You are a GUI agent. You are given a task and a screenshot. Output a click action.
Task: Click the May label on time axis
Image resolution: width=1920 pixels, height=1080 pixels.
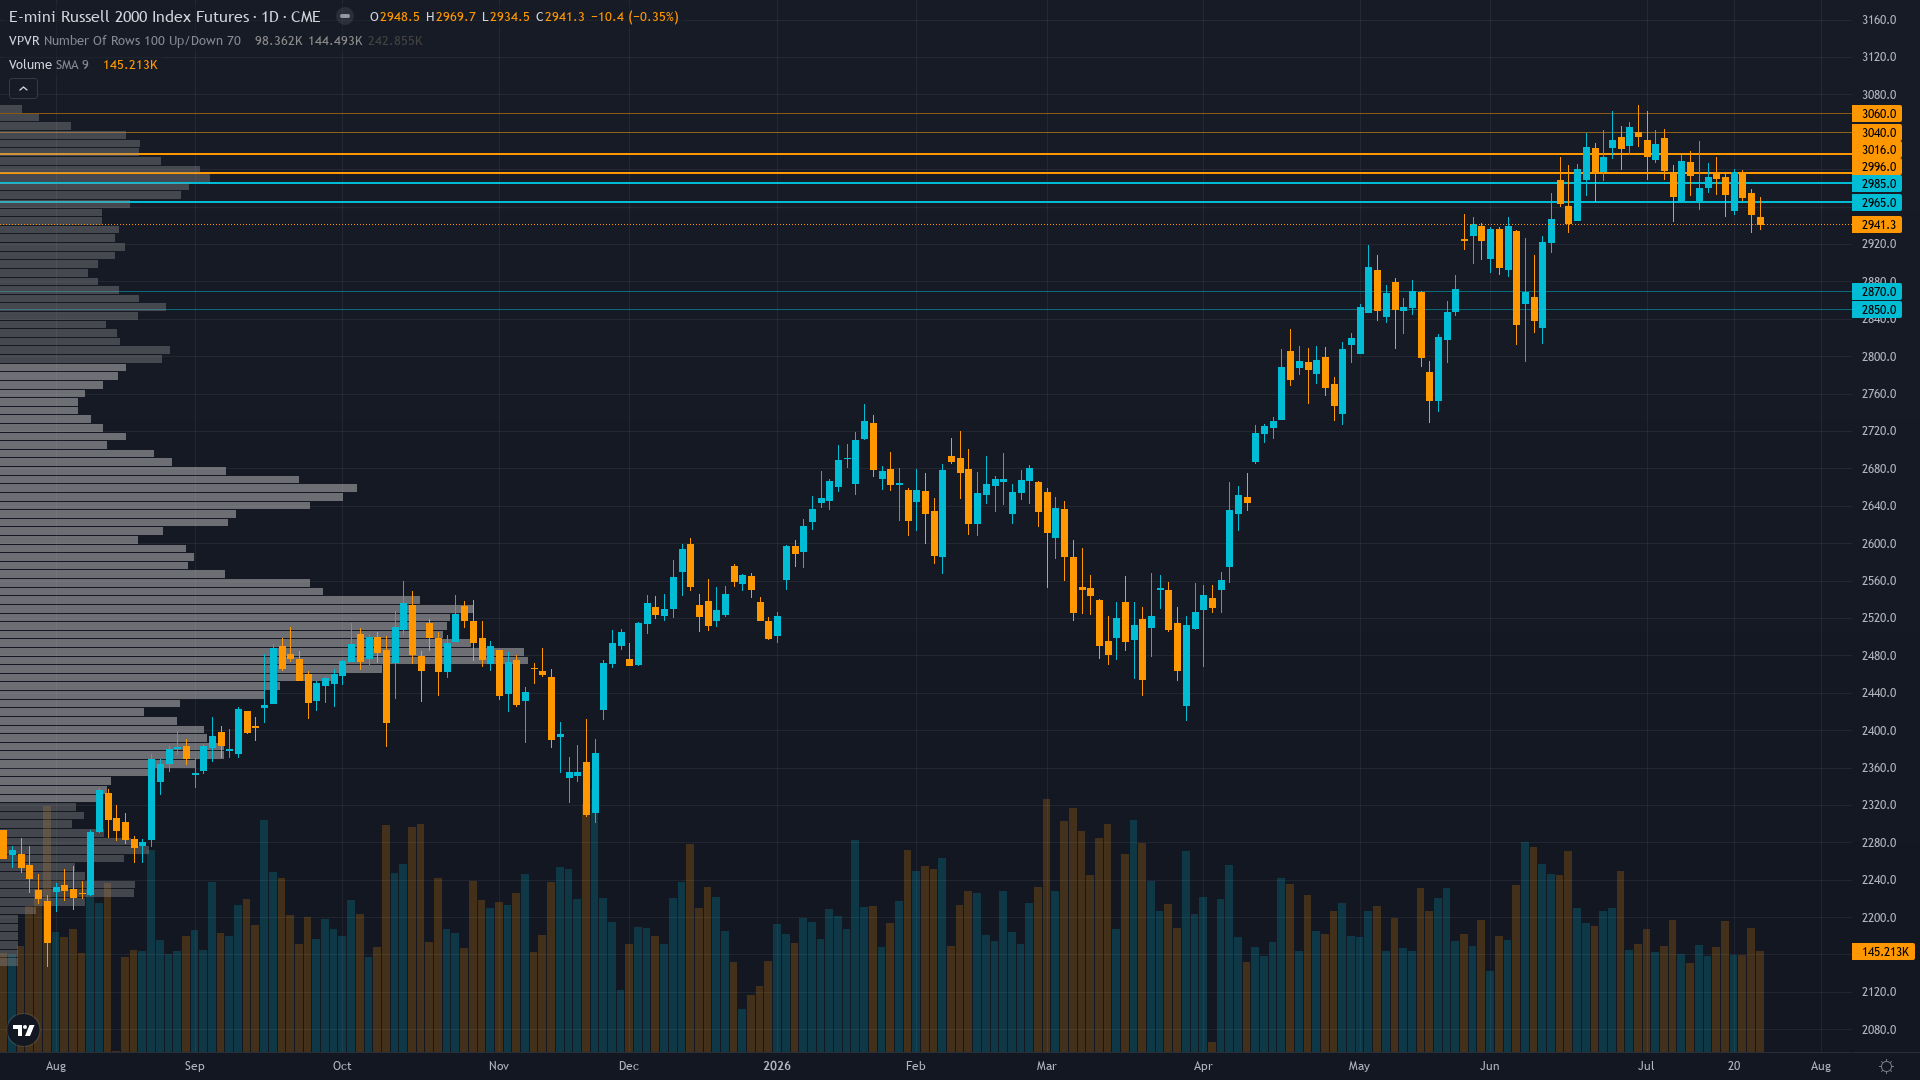[1359, 1066]
